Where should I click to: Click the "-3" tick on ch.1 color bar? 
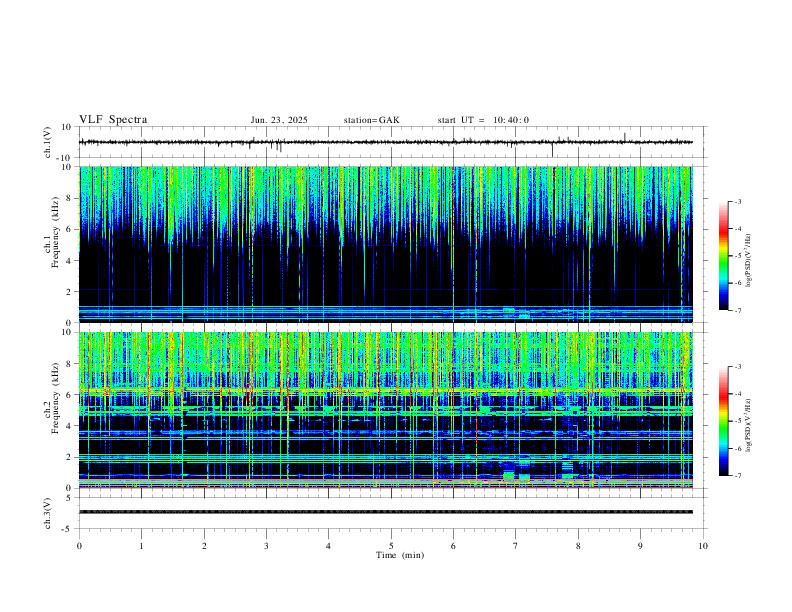[737, 201]
